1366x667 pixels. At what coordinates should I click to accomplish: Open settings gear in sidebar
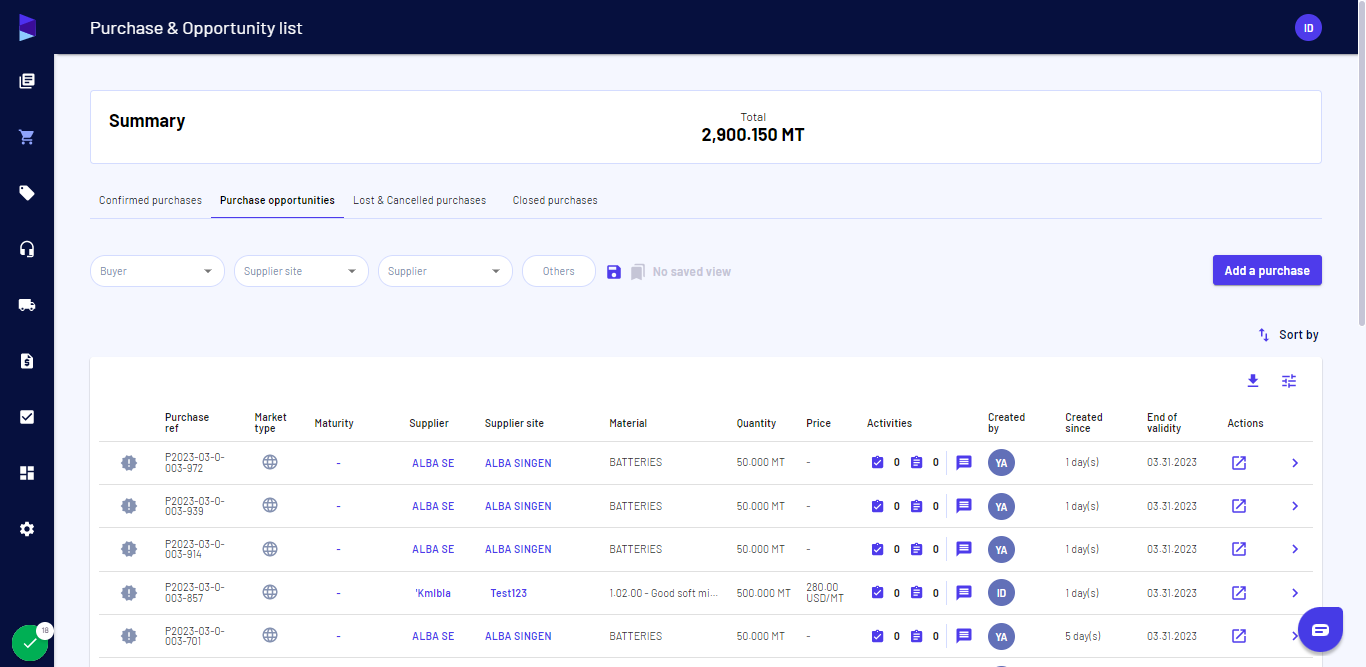coord(27,529)
